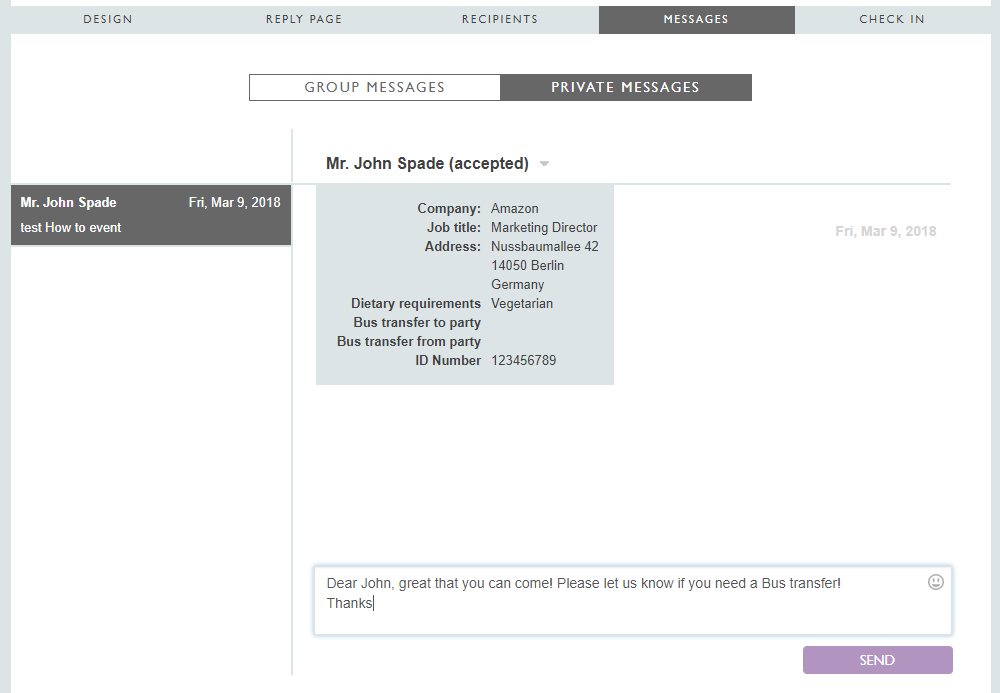Image resolution: width=1000 pixels, height=693 pixels.
Task: Select Mr. John Spade conversation in sidebar
Action: [150, 215]
